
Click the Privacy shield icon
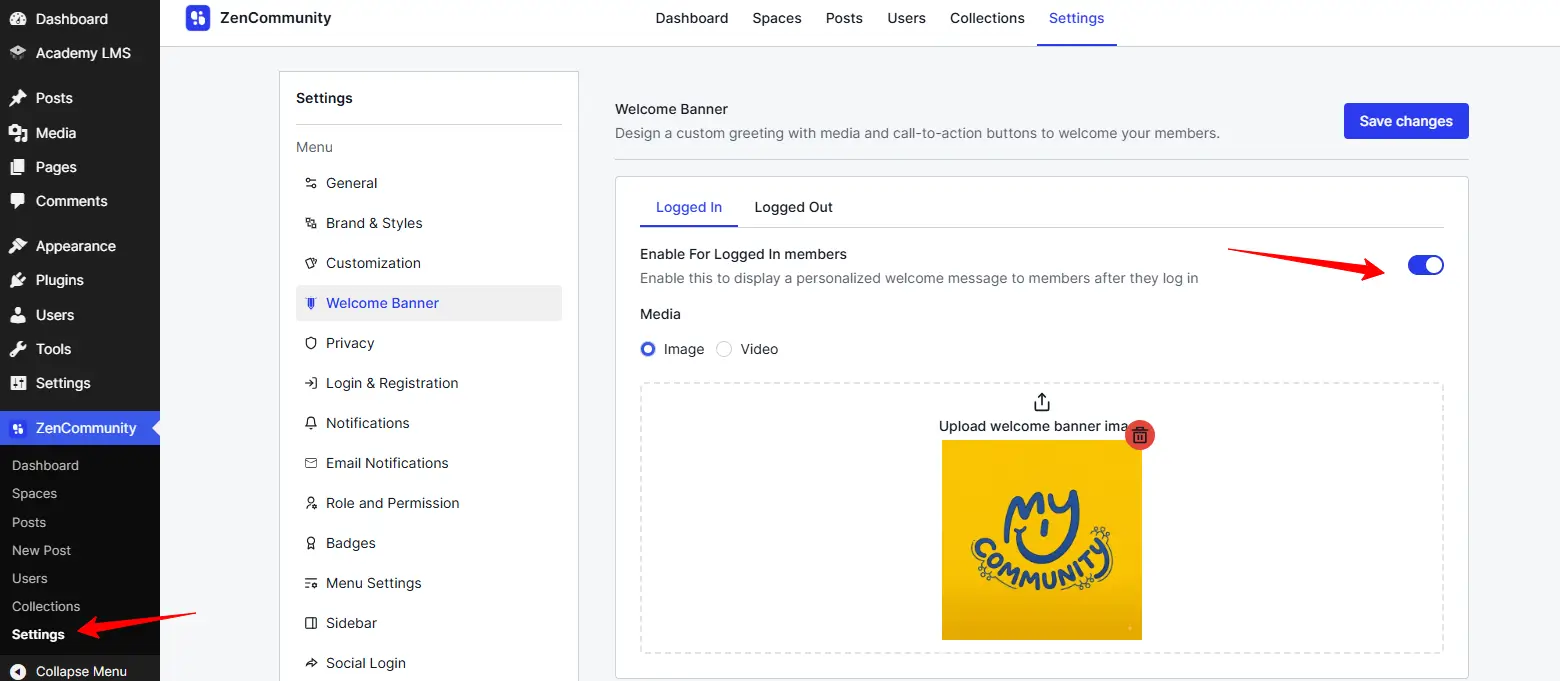(310, 343)
